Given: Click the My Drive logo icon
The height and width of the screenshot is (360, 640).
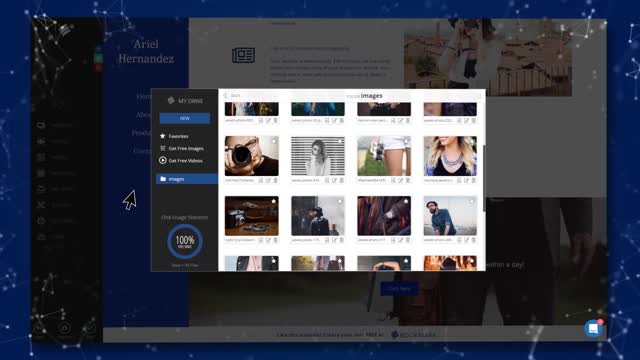Looking at the screenshot, I should [171, 100].
